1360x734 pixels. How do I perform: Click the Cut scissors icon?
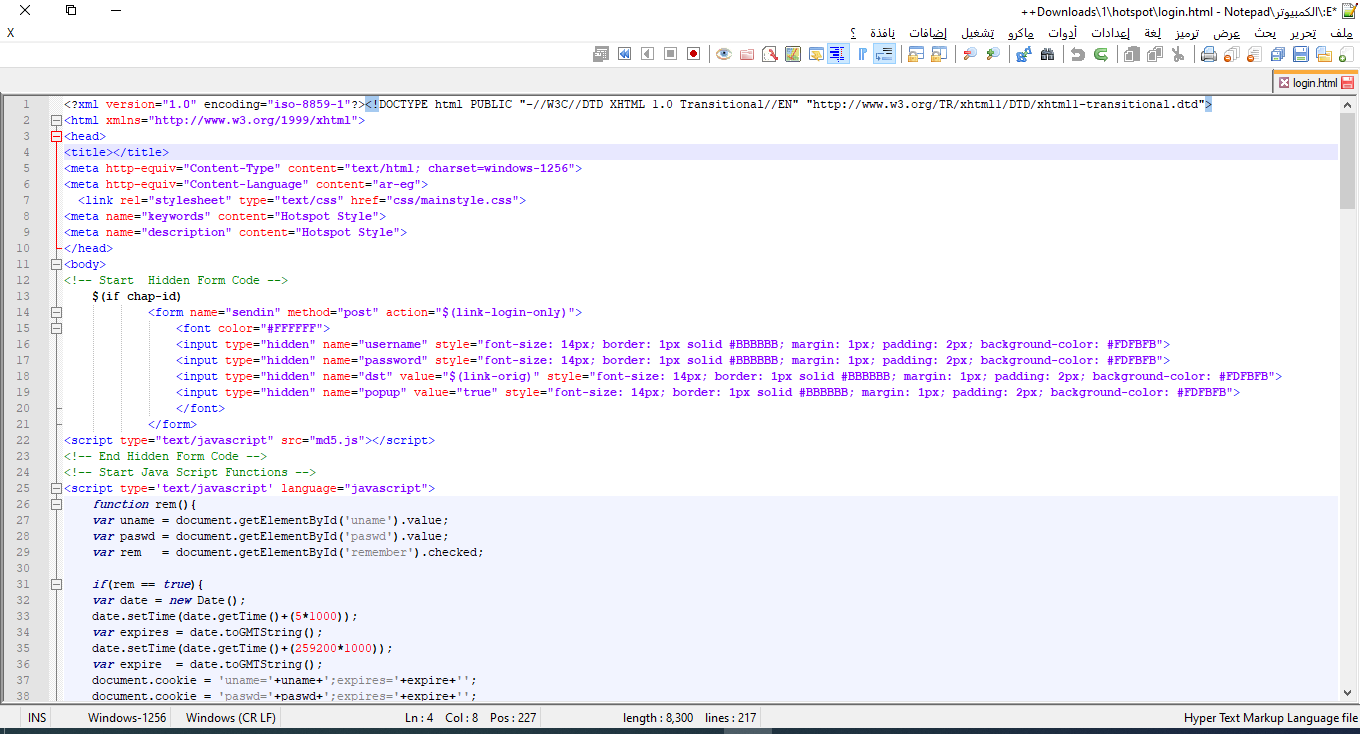point(1178,54)
